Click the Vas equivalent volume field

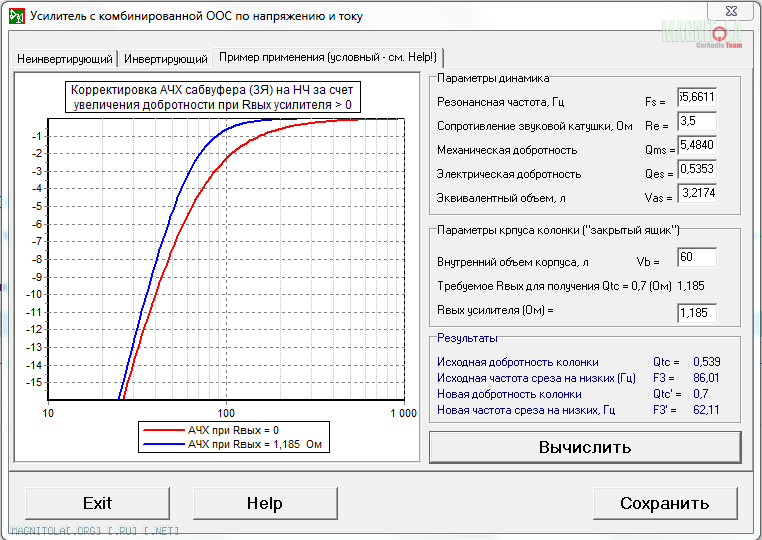[697, 194]
